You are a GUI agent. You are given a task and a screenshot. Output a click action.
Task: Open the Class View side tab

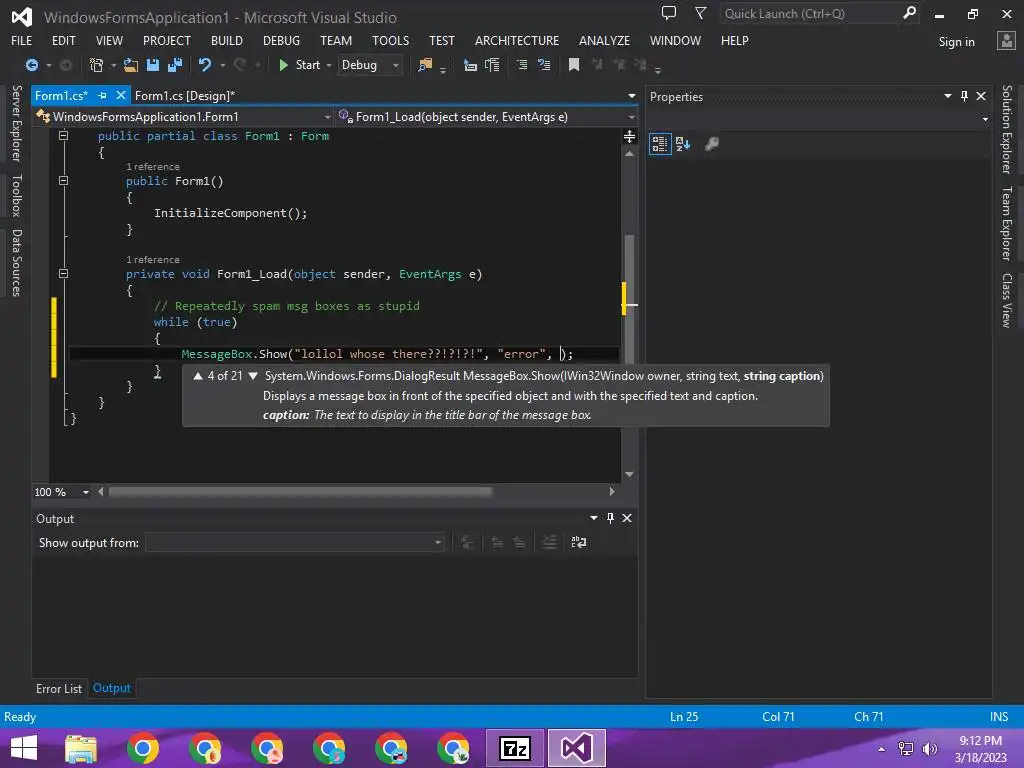pos(1006,300)
